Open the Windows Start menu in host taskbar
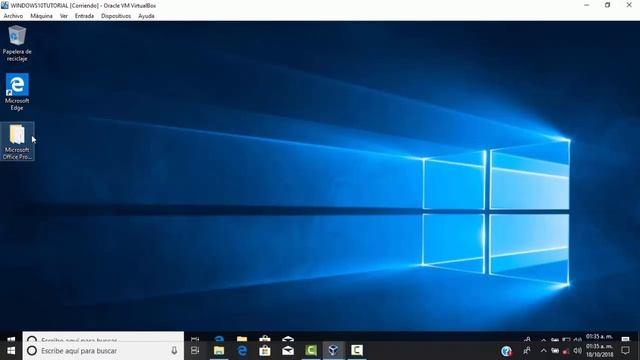640x360 pixels. pos(11,351)
